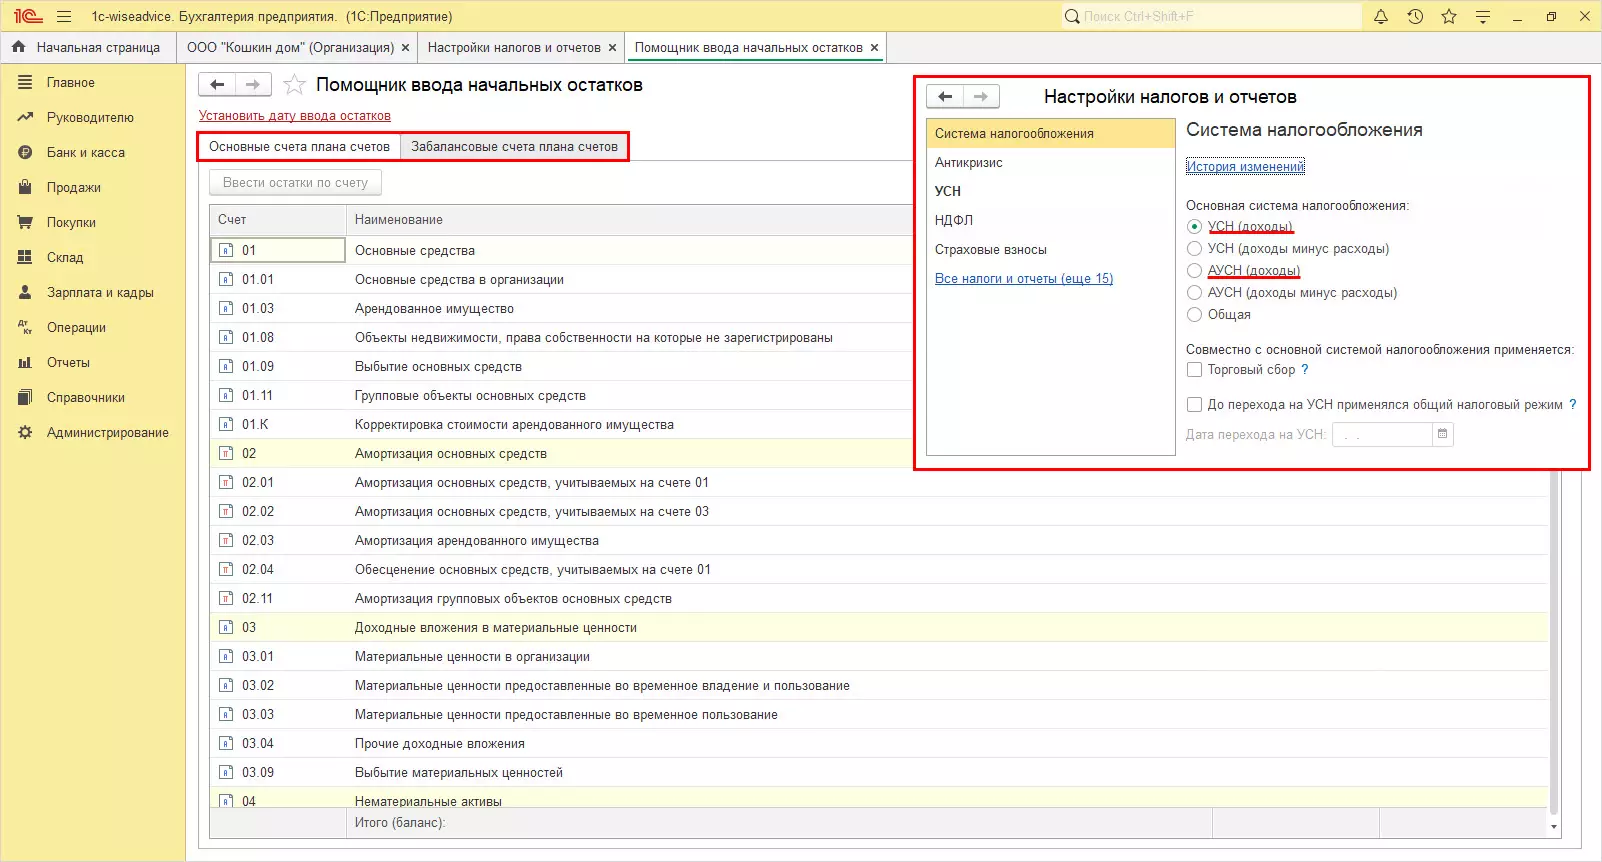Open Администрирование section menu
Screen dimensions: 1602x862
tap(107, 432)
